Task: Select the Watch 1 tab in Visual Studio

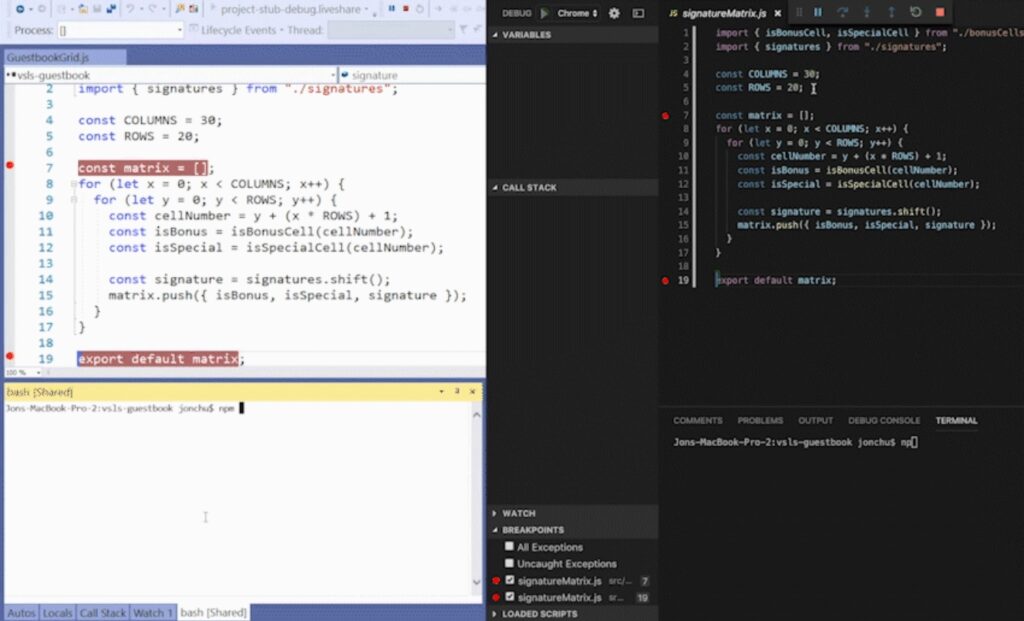Action: [153, 613]
